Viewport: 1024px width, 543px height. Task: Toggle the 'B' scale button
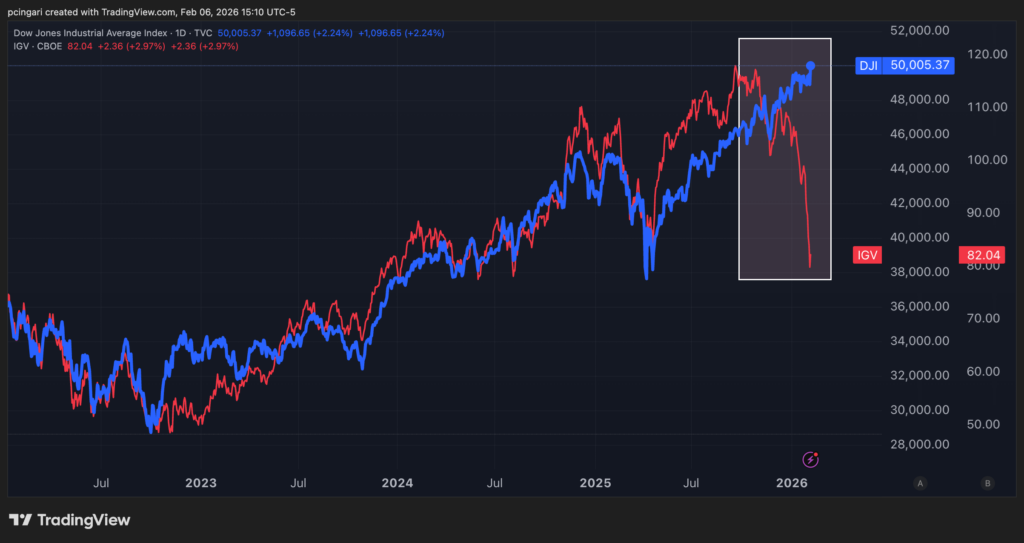(x=987, y=483)
